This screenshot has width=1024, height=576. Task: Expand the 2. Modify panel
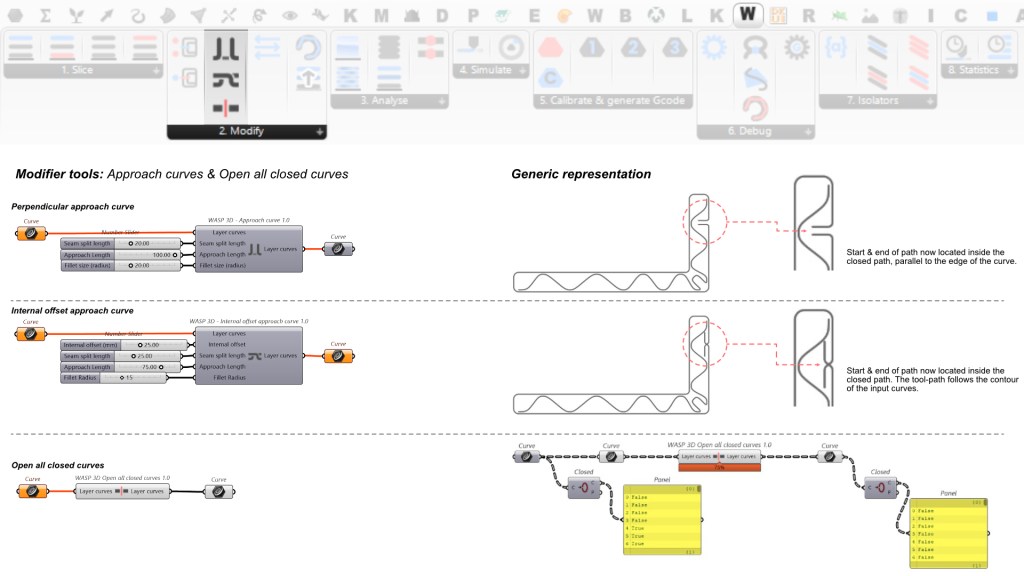(x=319, y=131)
